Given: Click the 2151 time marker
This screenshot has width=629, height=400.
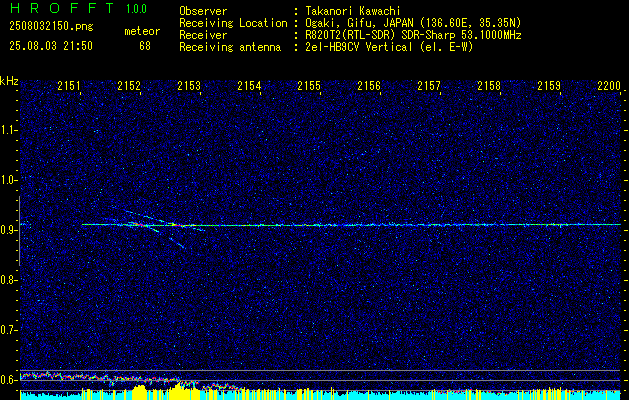Looking at the screenshot, I should pyautogui.click(x=69, y=85).
